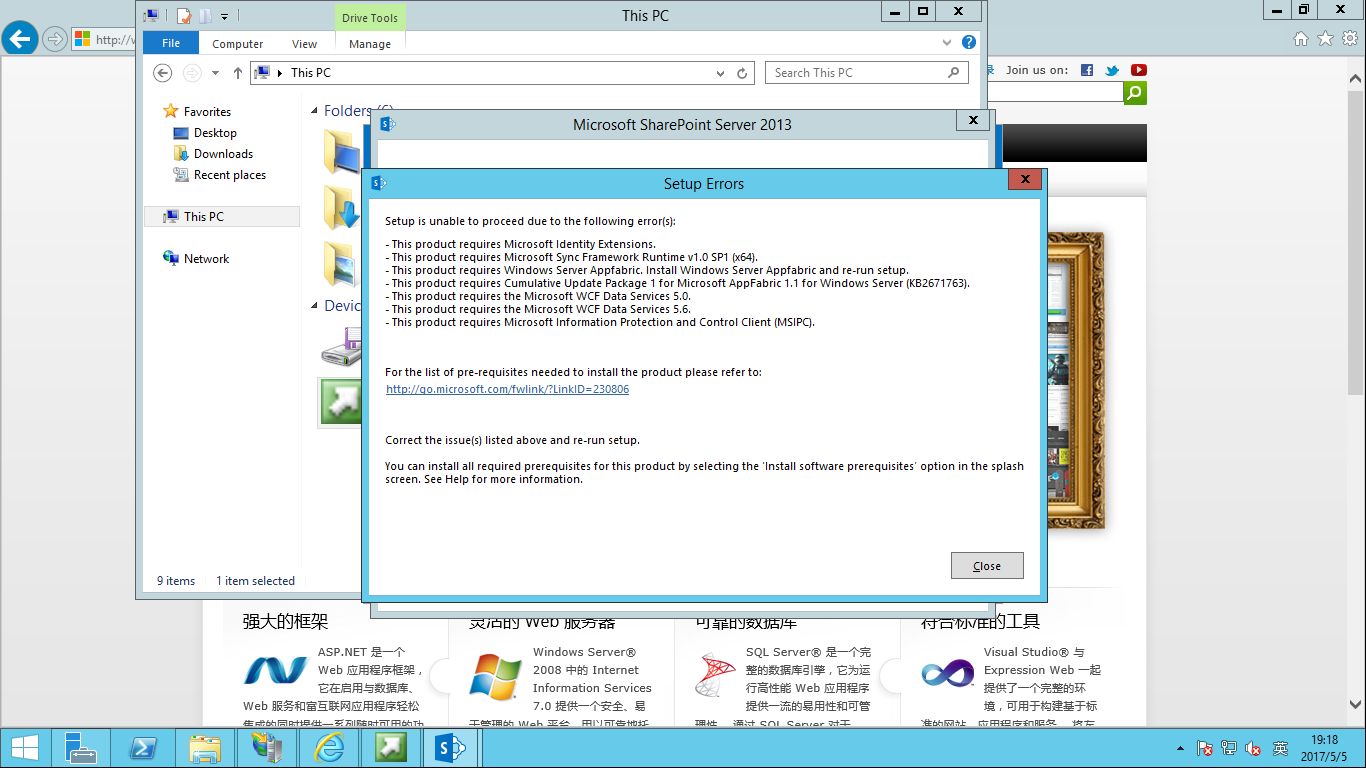
Task: Open the clock showing 19:18 in tray
Action: pos(1324,748)
